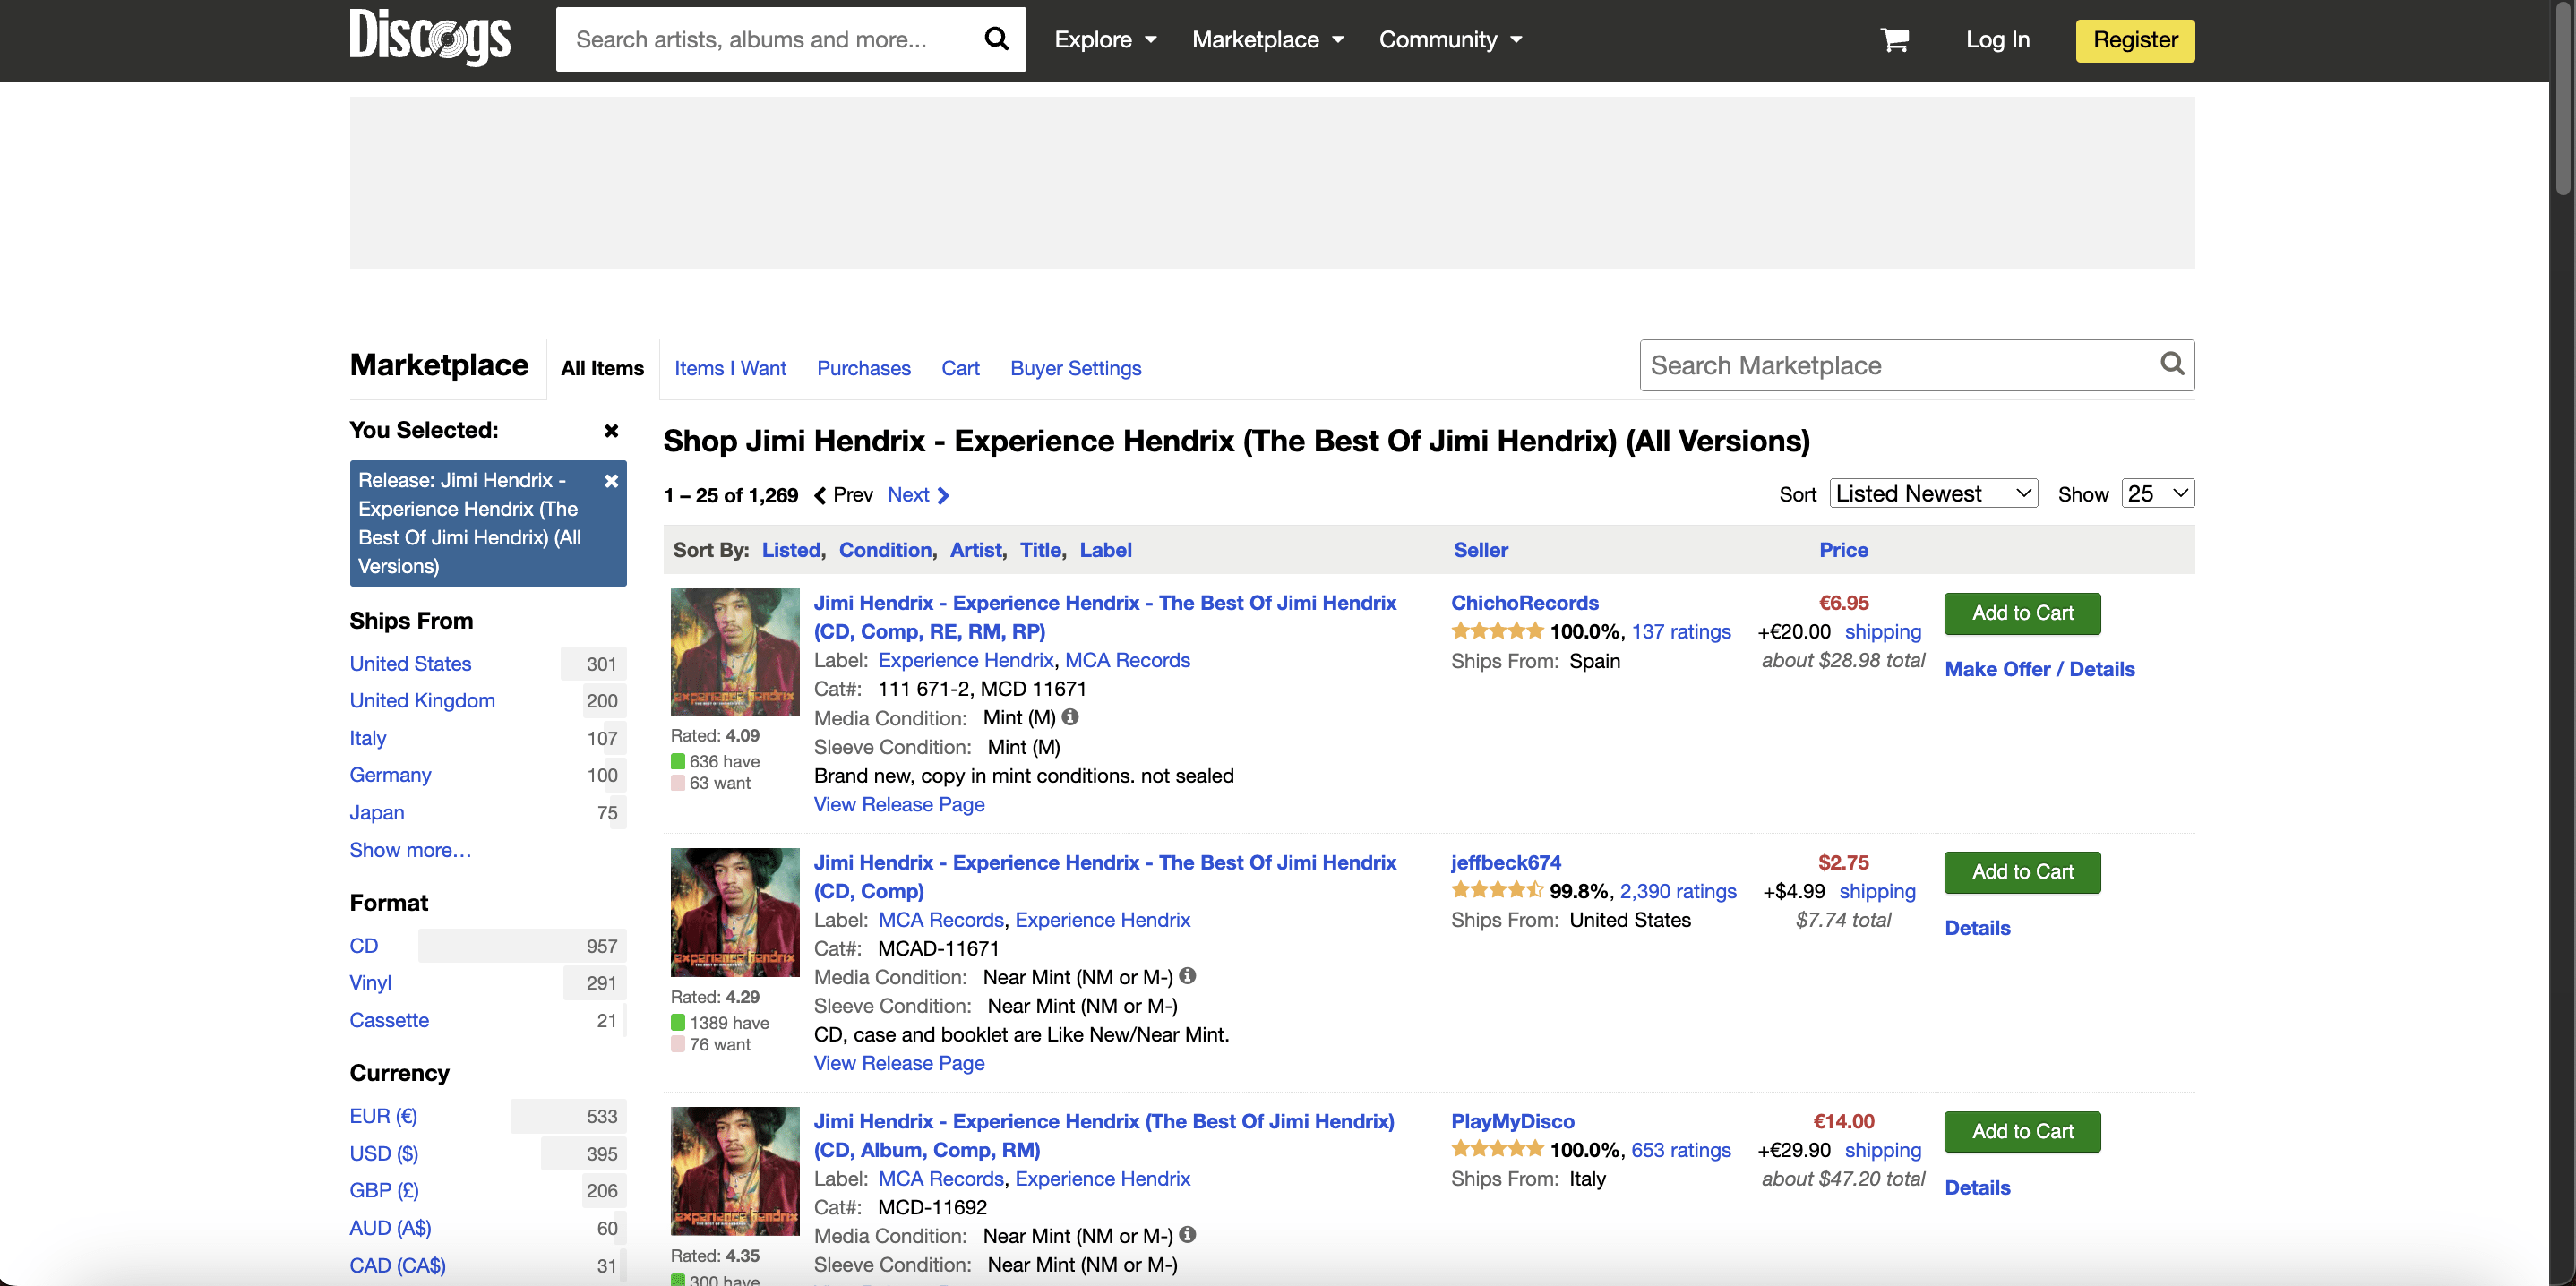Click the top search magnifier icon
Viewport: 2576px width, 1286px height.
995,39
